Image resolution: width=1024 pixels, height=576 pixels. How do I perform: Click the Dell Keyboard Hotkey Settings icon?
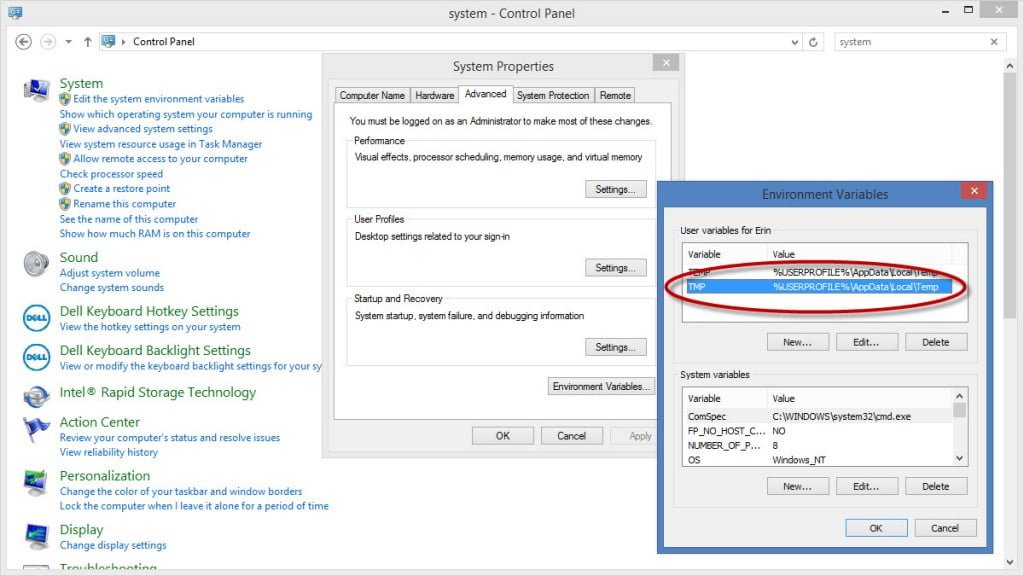[36, 316]
